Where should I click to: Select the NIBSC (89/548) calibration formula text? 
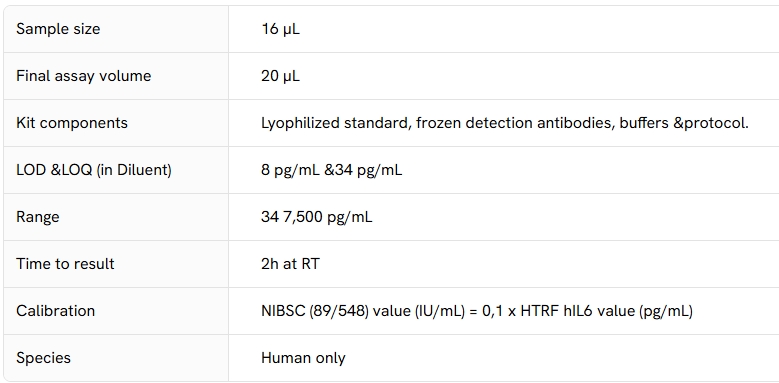[477, 311]
